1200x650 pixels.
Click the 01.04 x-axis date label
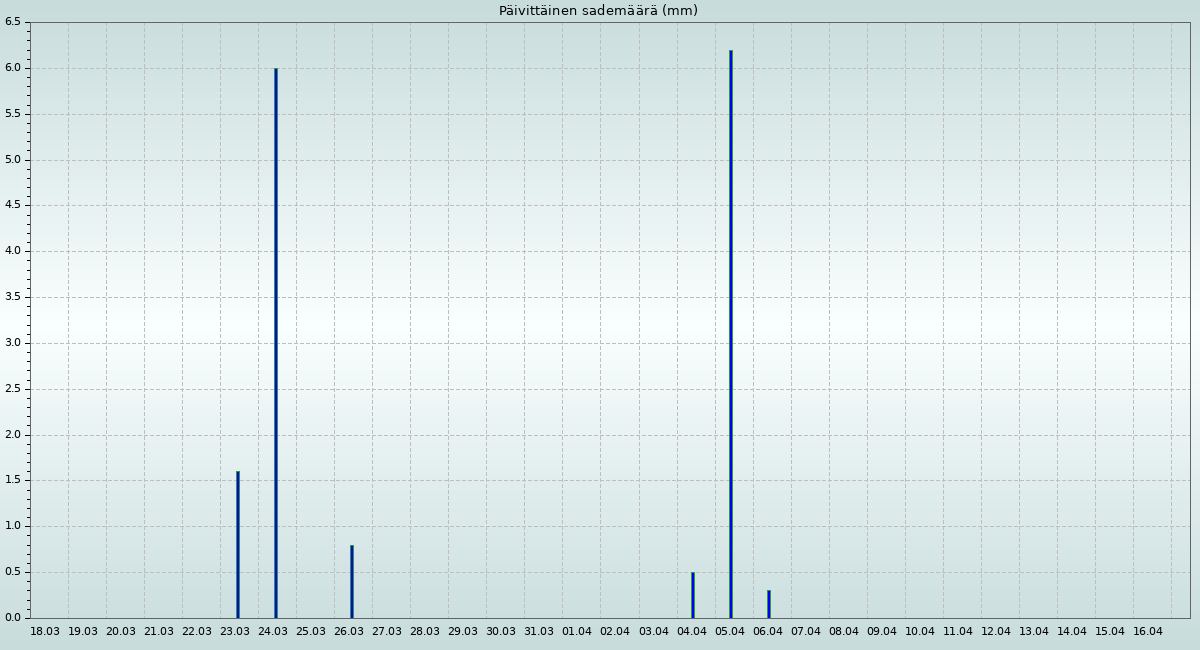[577, 632]
